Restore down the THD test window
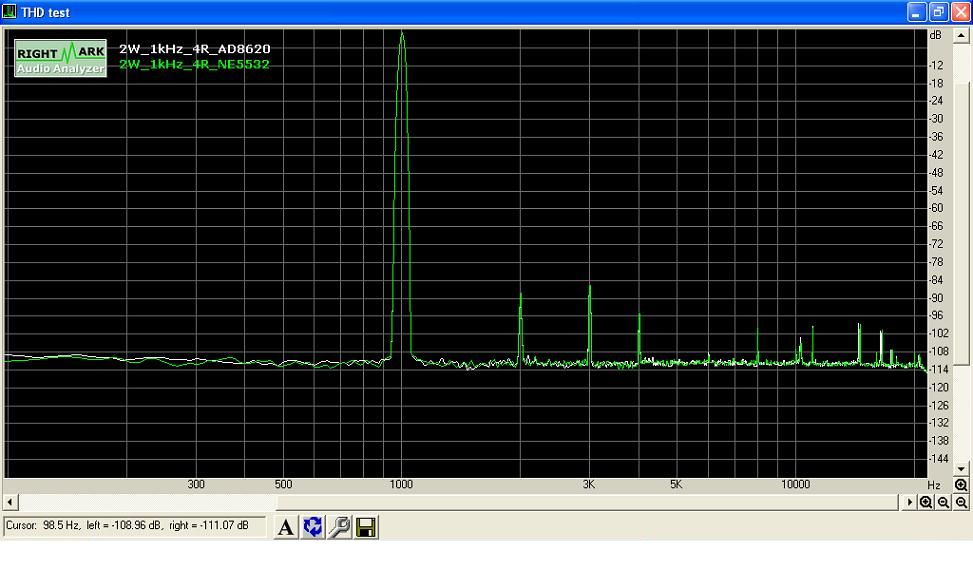Image resolution: width=973 pixels, height=570 pixels. [x=938, y=12]
